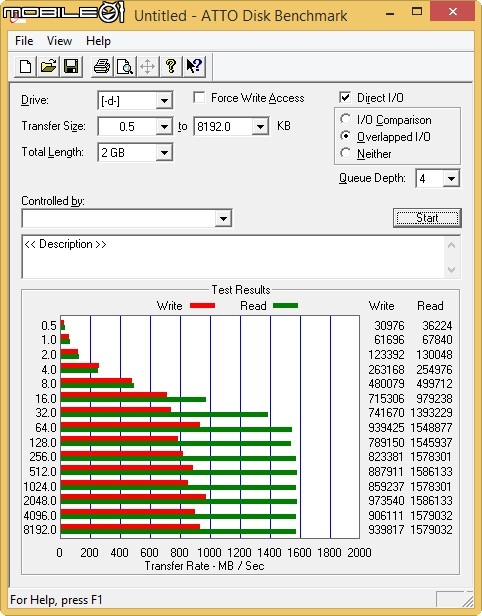Viewport: 482px width, 616px height.
Task: Close the ATTO Disk Benchmark window
Action: click(453, 12)
